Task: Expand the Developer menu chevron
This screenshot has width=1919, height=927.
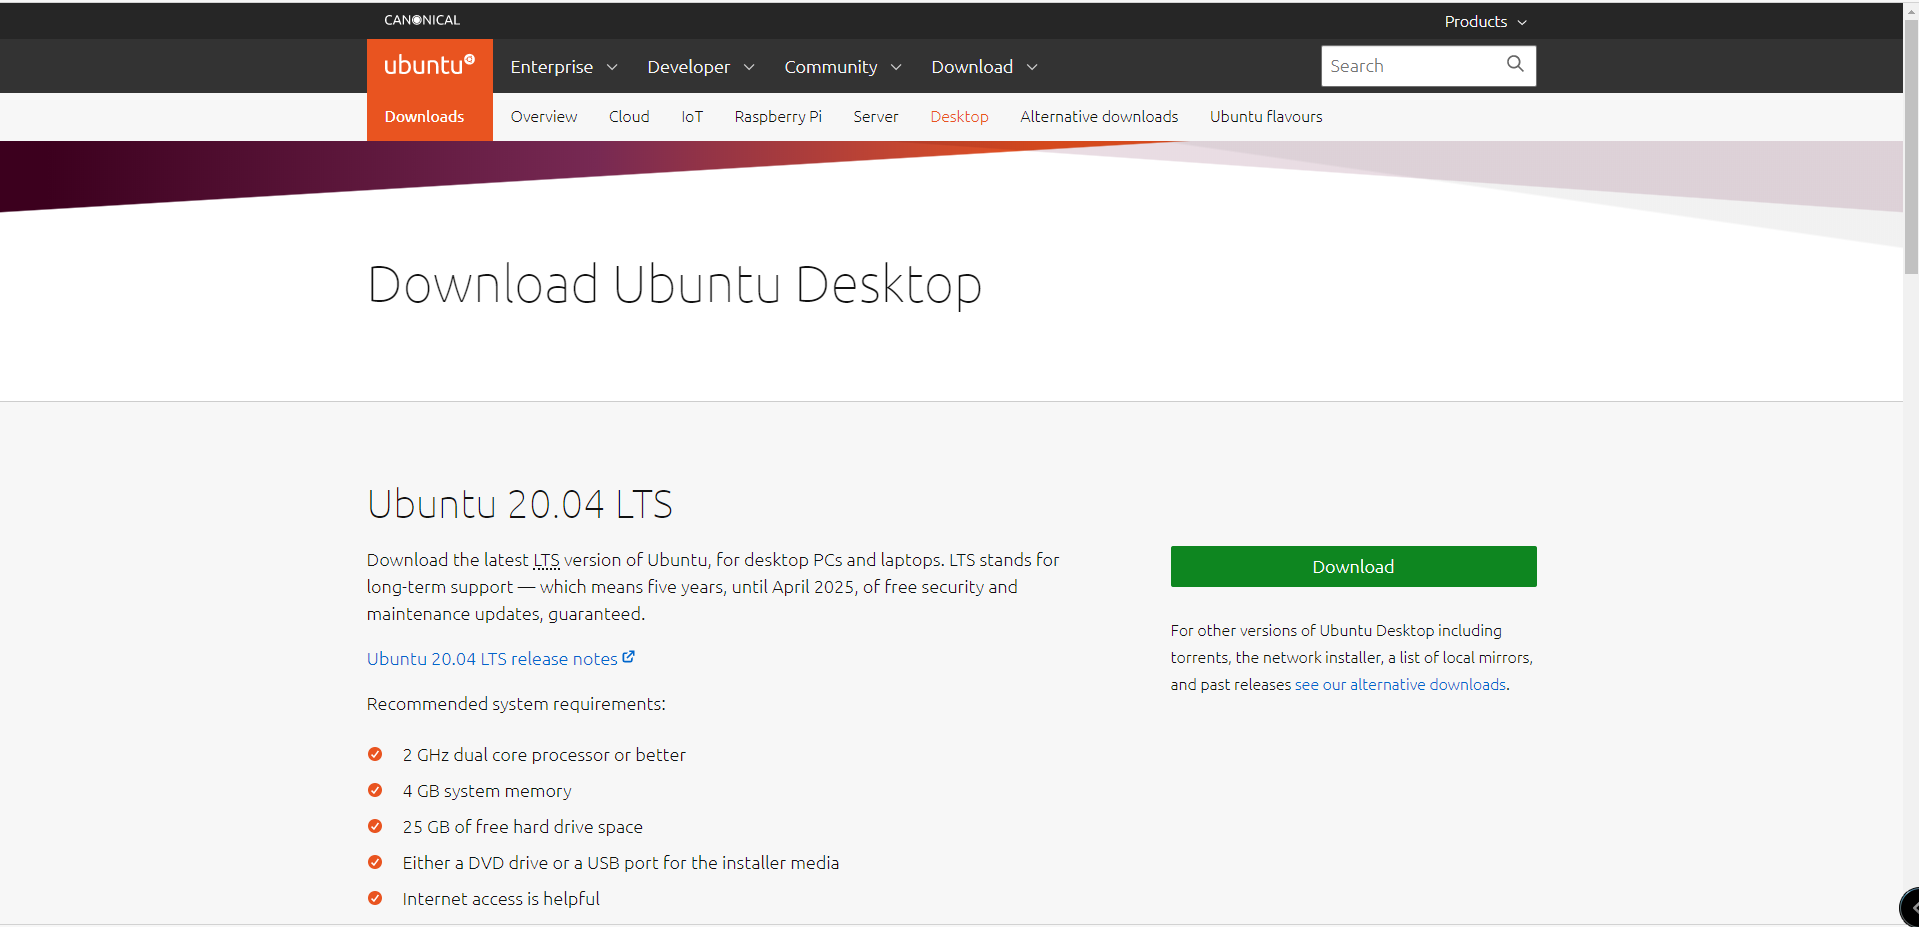Action: pos(749,67)
